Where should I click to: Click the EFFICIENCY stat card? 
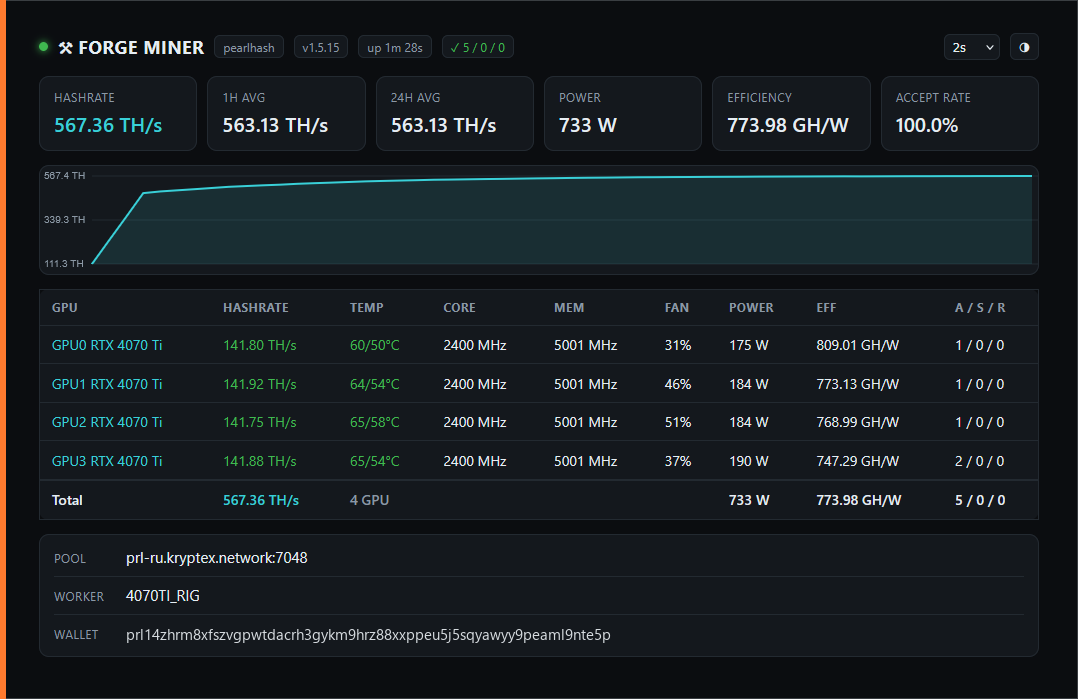click(x=791, y=113)
